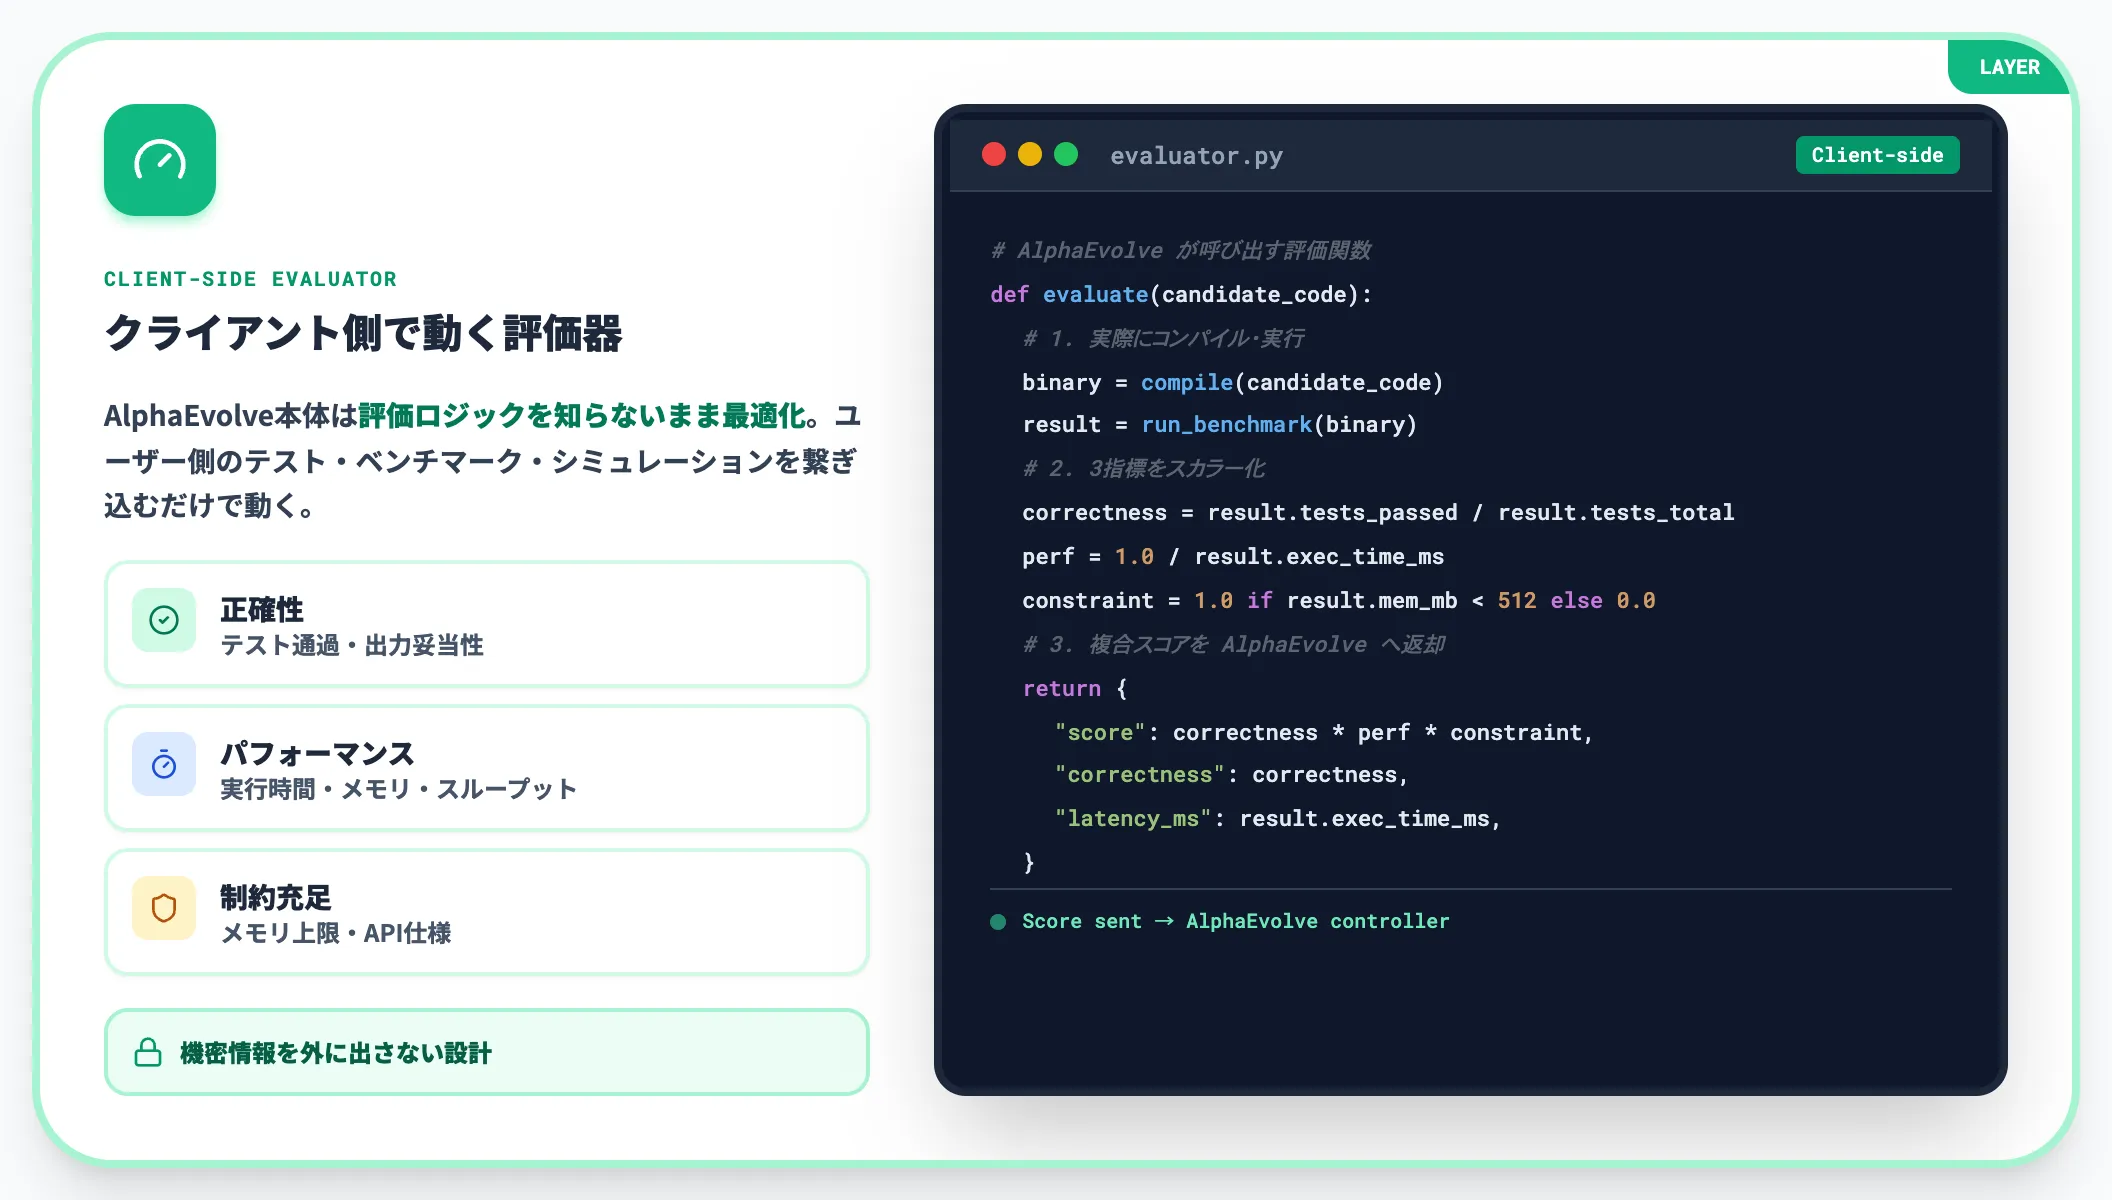Open the 制約充足 card
Image resolution: width=2112 pixels, height=1200 pixels.
point(487,912)
